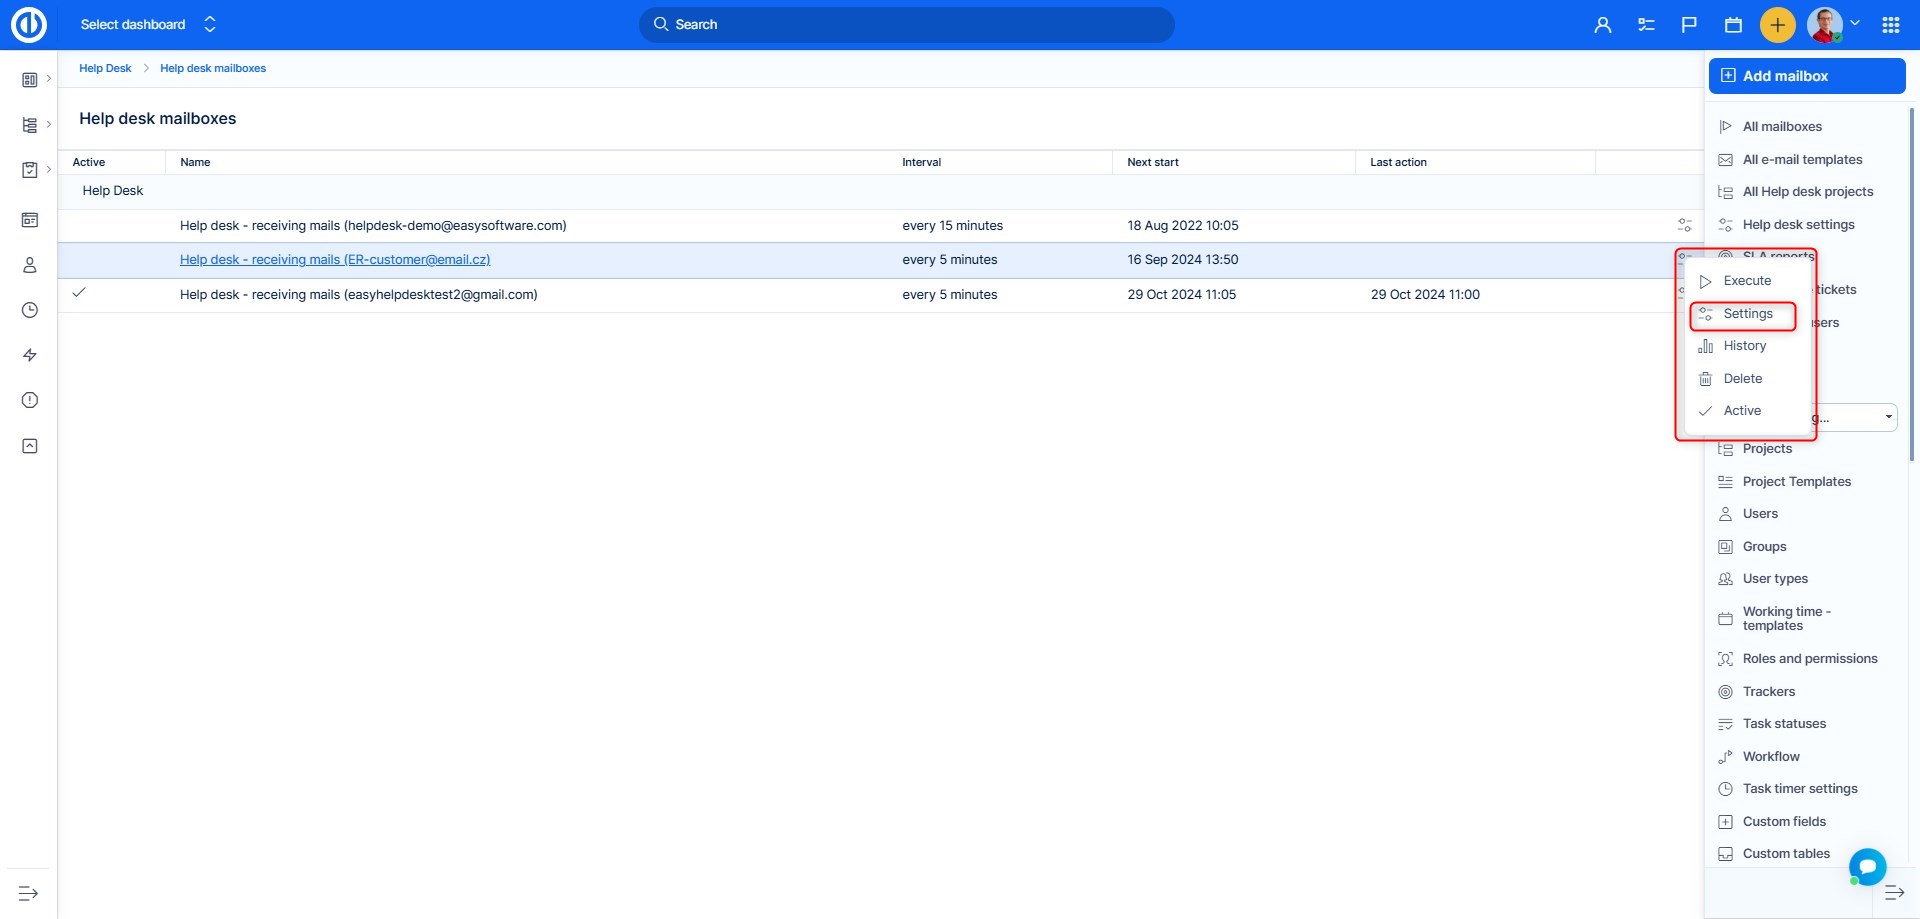1920x919 pixels.
Task: Choose History in the context menu
Action: point(1744,346)
